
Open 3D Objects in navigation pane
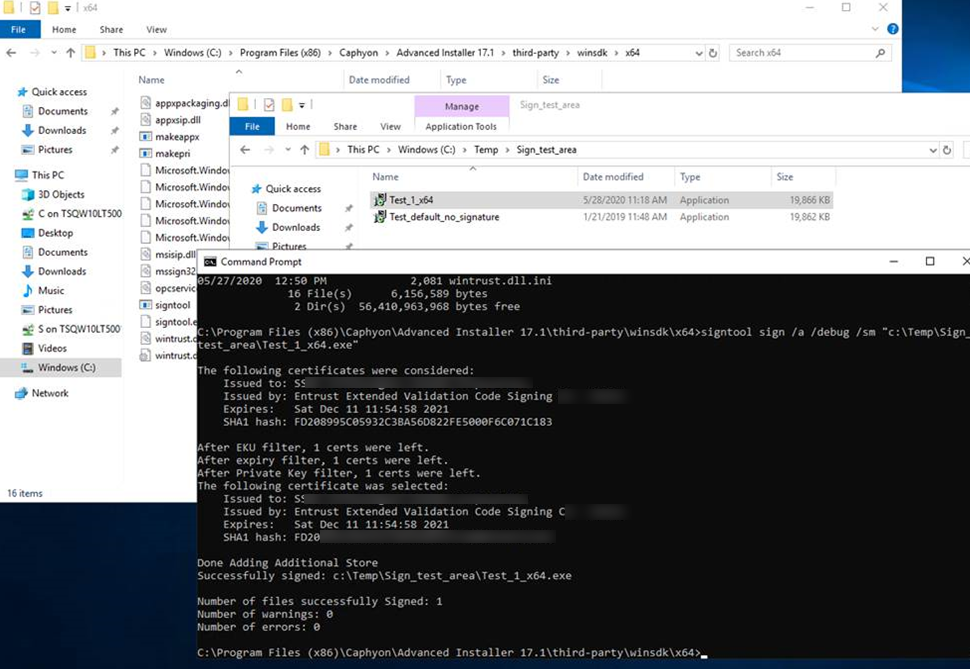pyautogui.click(x=61, y=195)
